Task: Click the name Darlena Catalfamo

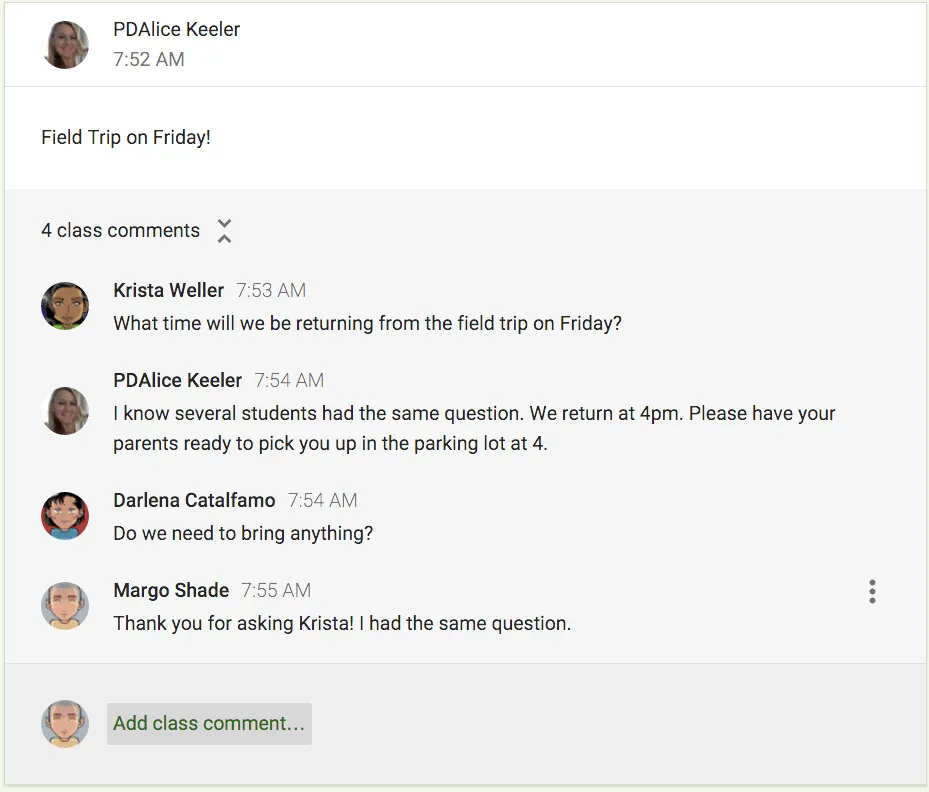Action: click(x=194, y=501)
